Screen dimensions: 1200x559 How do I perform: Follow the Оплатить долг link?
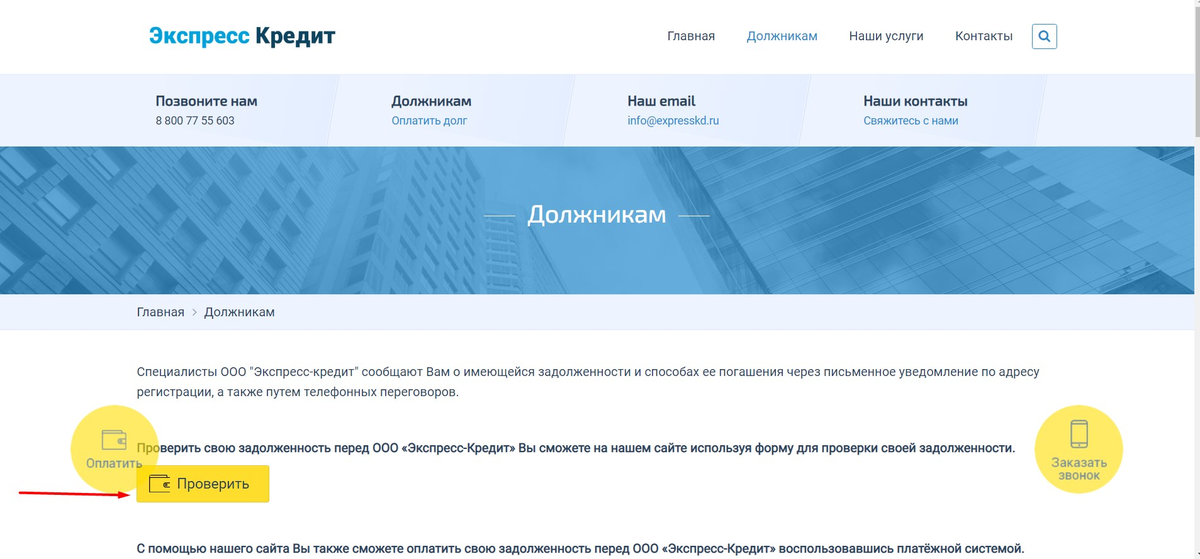point(429,121)
